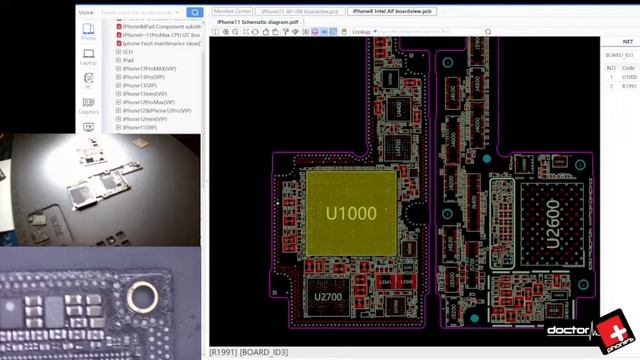Select U1000 row in the NET list
640x360 pixels.
pos(622,77)
